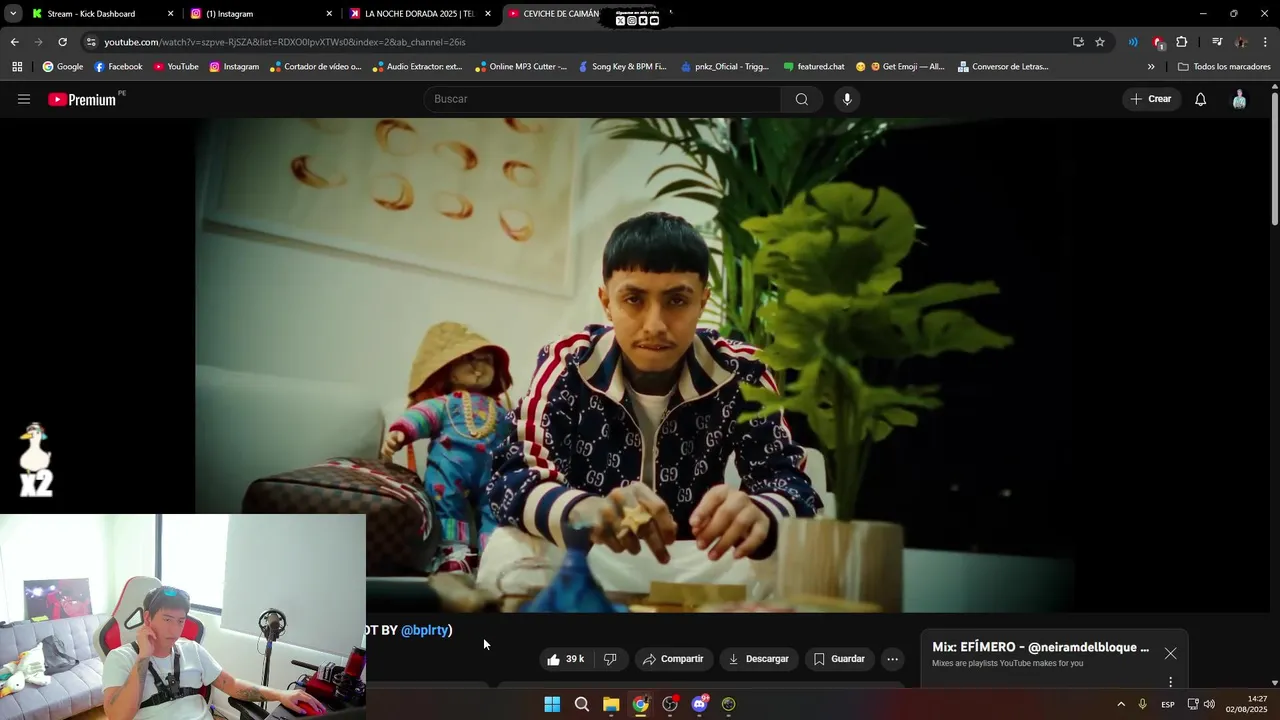Screen dimensions: 1280x720
Task: Show hidden system tray icons
Action: 1120,704
